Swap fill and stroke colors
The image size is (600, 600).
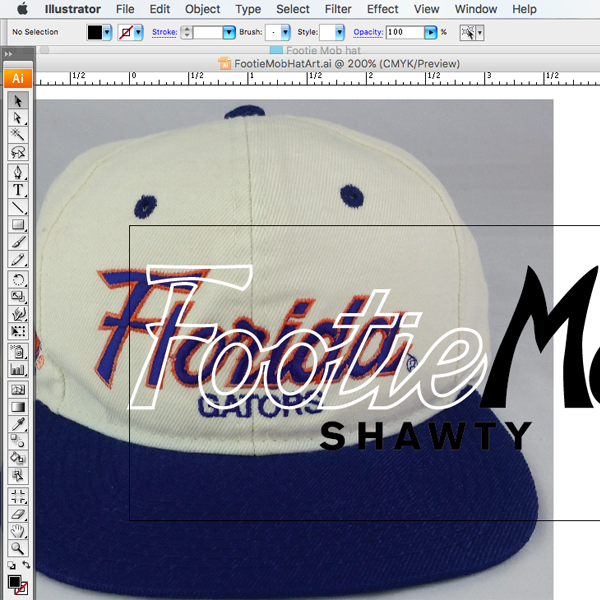pyautogui.click(x=26, y=564)
